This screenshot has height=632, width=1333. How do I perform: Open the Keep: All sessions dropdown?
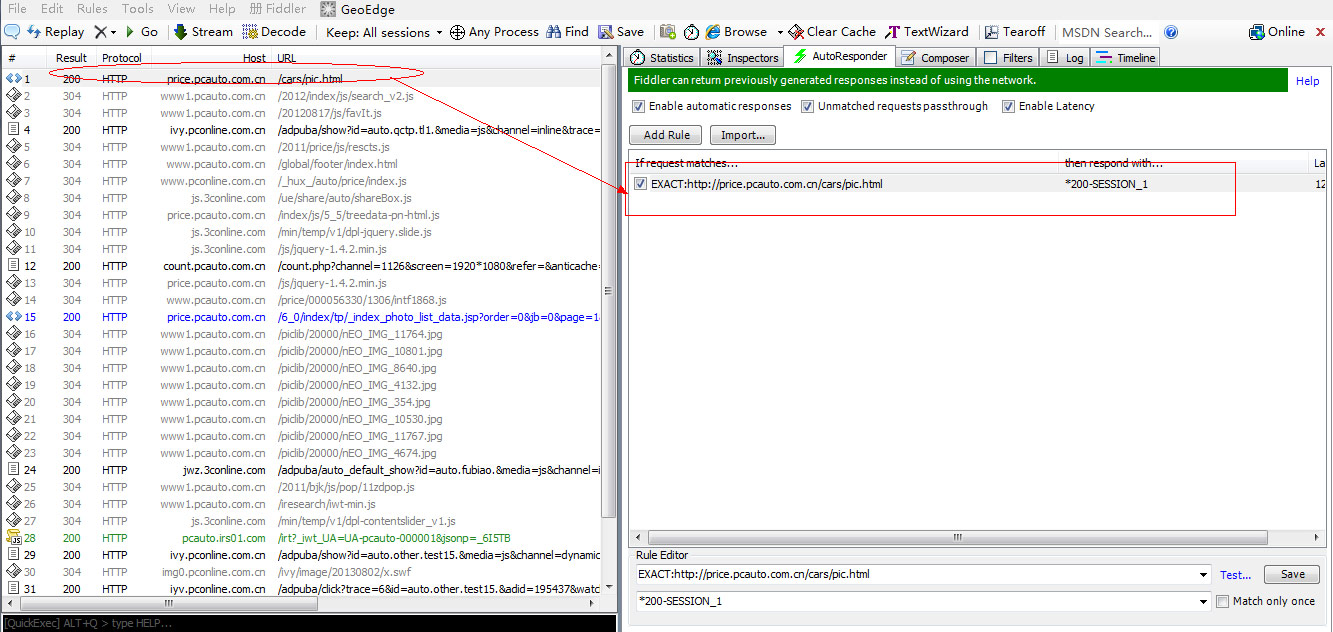coord(384,32)
